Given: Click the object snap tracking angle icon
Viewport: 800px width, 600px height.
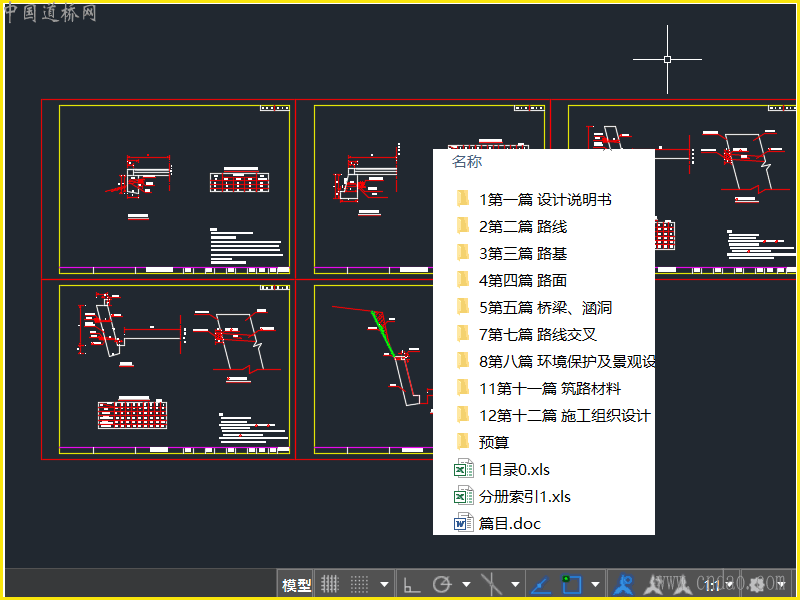Looking at the screenshot, I should (x=541, y=585).
